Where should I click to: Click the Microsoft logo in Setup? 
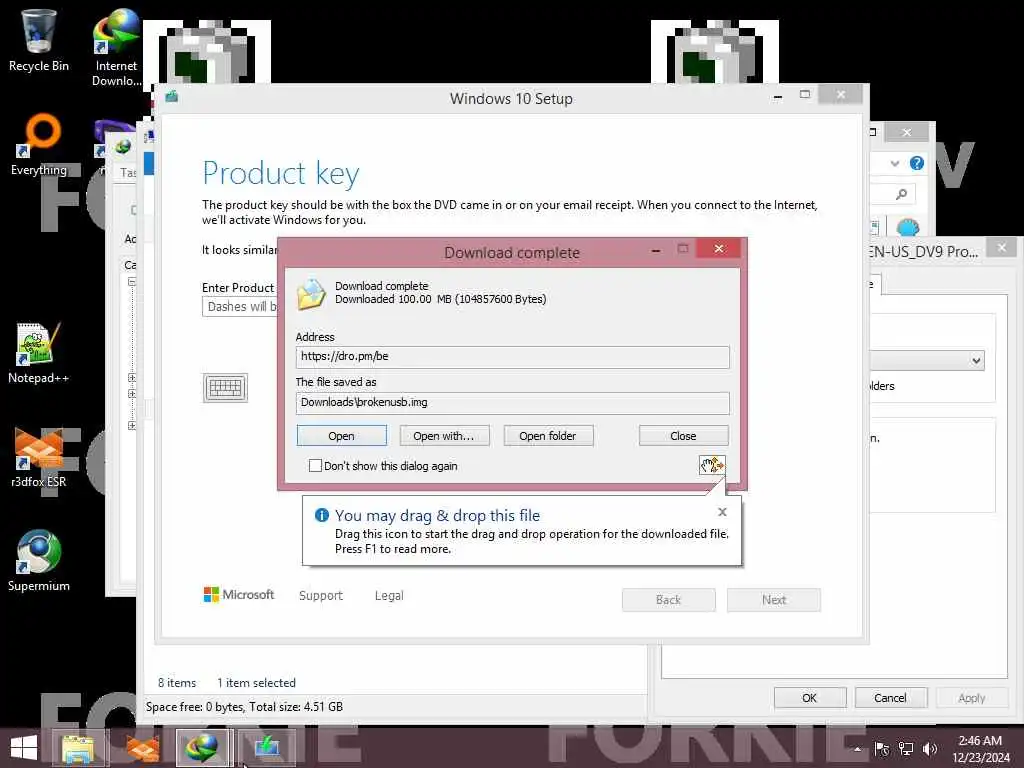(239, 594)
